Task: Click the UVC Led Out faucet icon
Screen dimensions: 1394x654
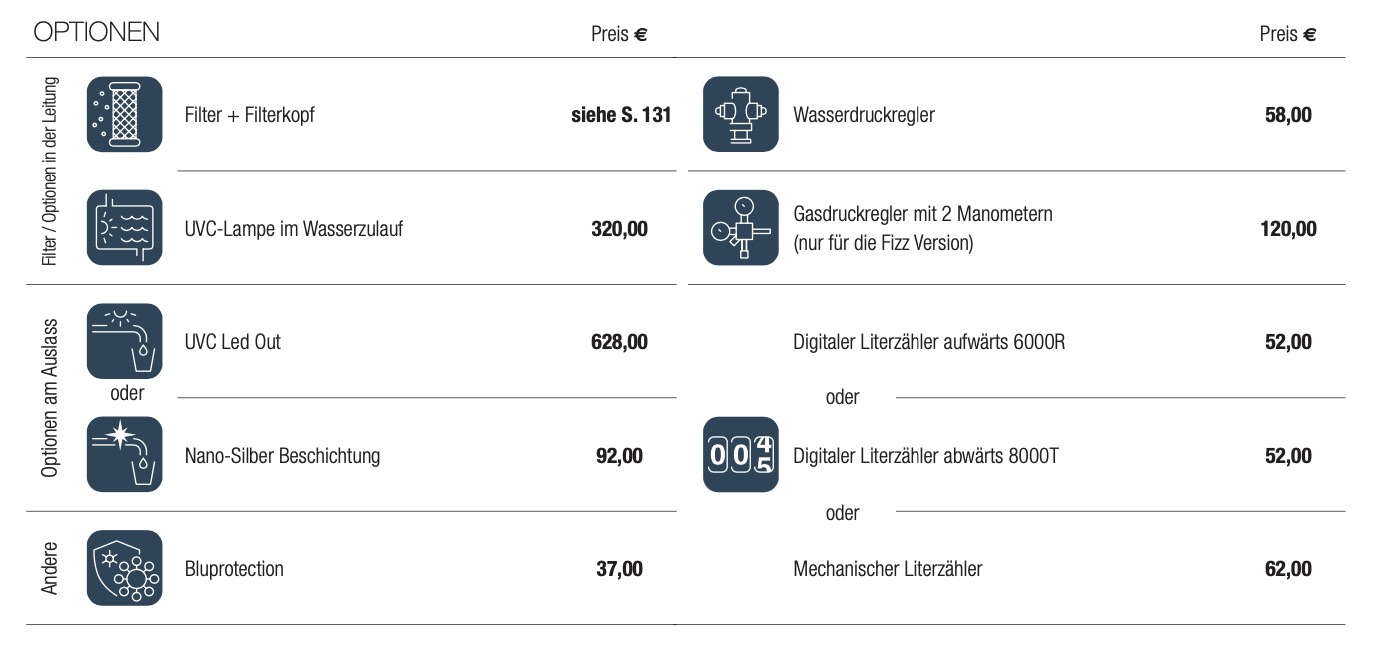Action: pyautogui.click(x=124, y=341)
